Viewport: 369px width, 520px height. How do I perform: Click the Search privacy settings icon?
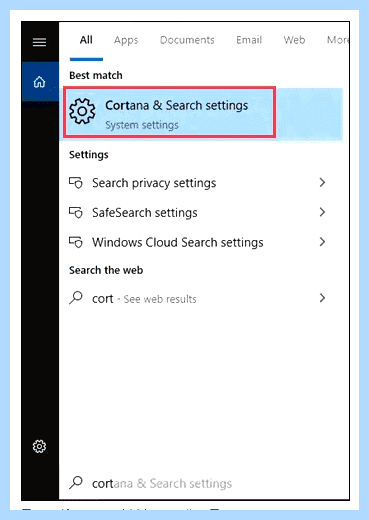pyautogui.click(x=76, y=183)
